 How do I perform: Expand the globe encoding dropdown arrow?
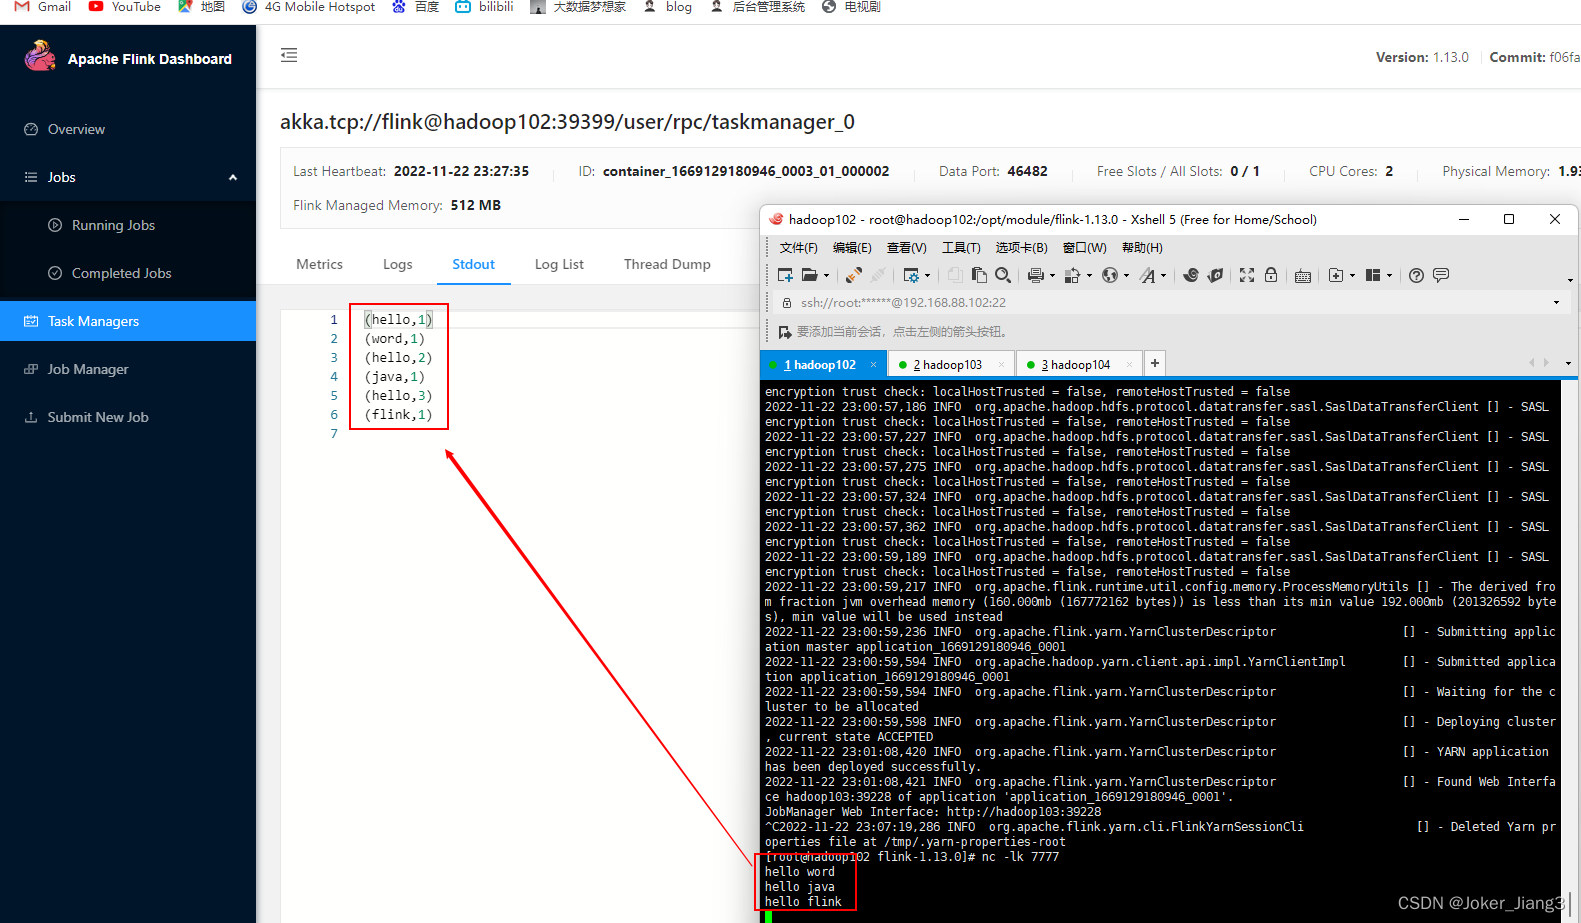click(1126, 276)
